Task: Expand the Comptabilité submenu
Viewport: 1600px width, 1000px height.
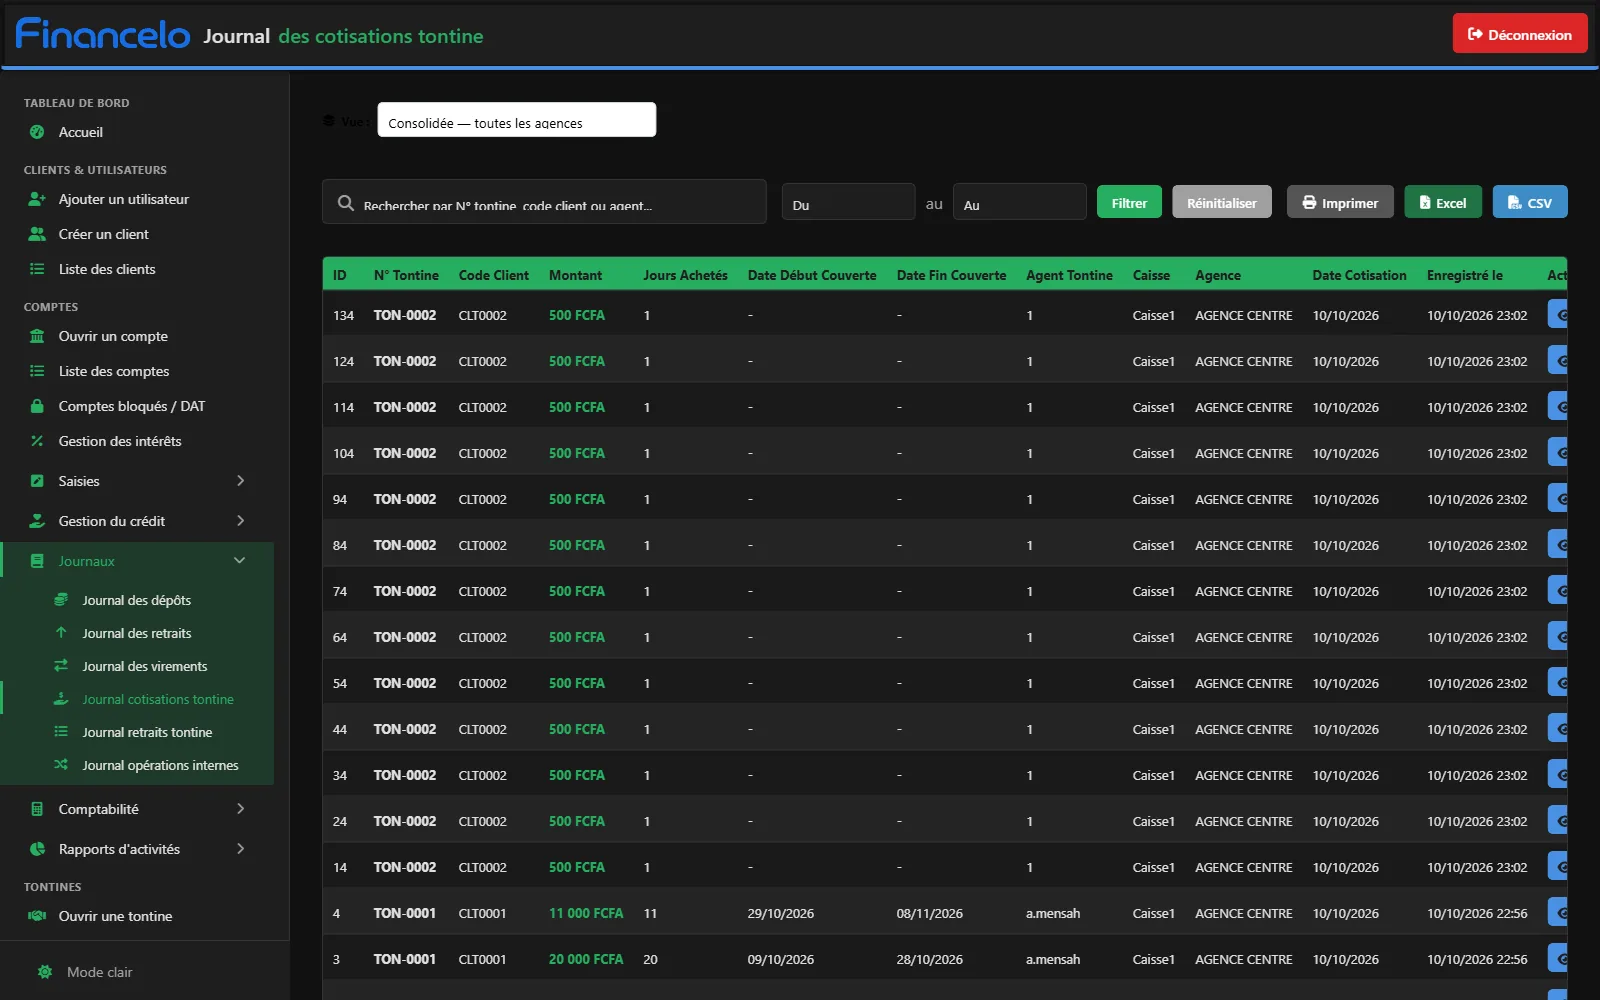Action: pyautogui.click(x=138, y=809)
